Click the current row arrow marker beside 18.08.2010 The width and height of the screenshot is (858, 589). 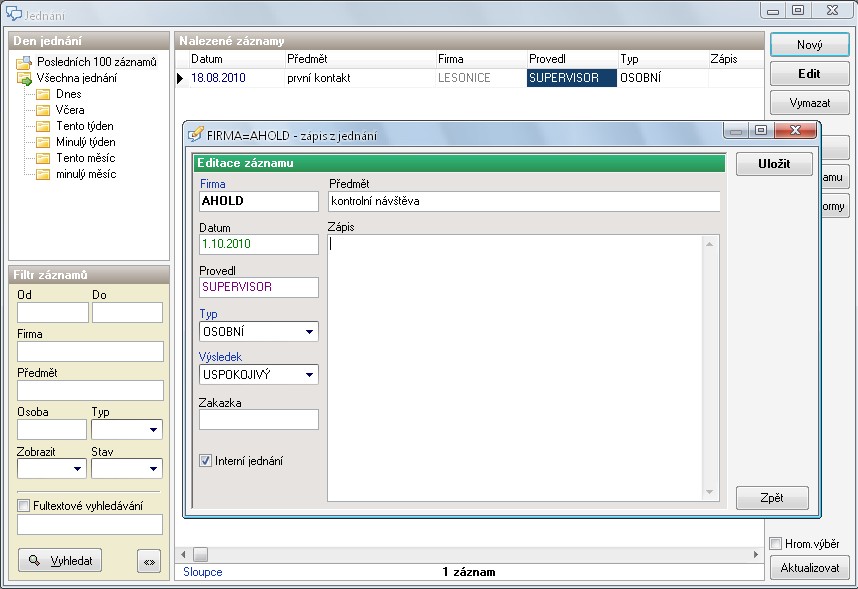[180, 78]
